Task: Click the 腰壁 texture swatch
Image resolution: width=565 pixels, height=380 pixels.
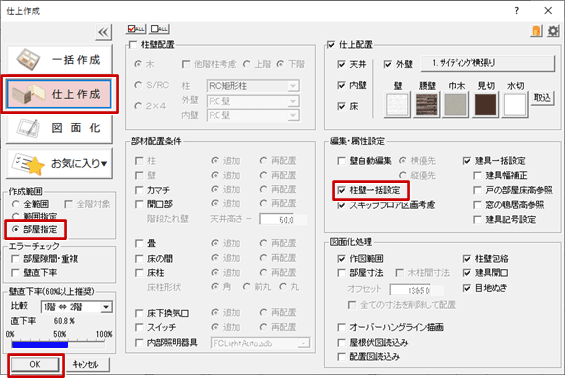Action: click(427, 105)
